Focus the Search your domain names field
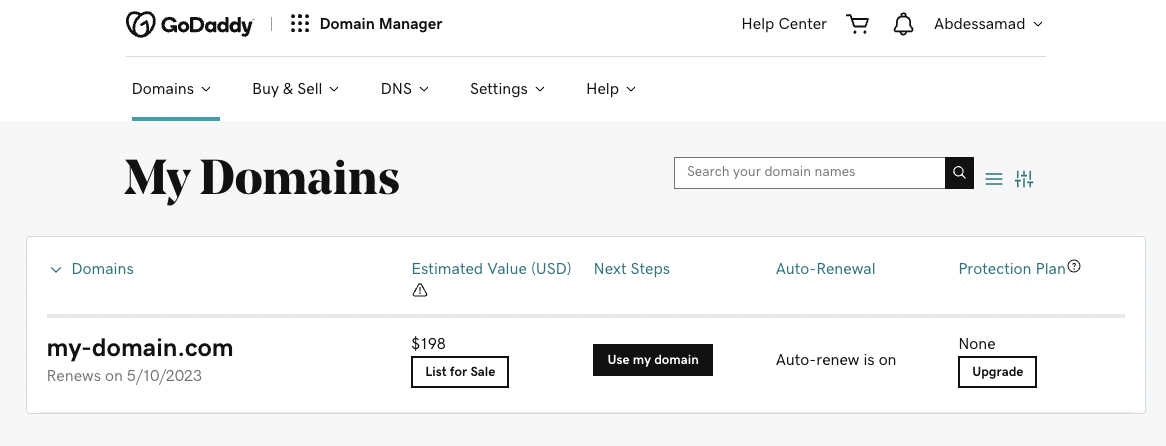 [810, 173]
